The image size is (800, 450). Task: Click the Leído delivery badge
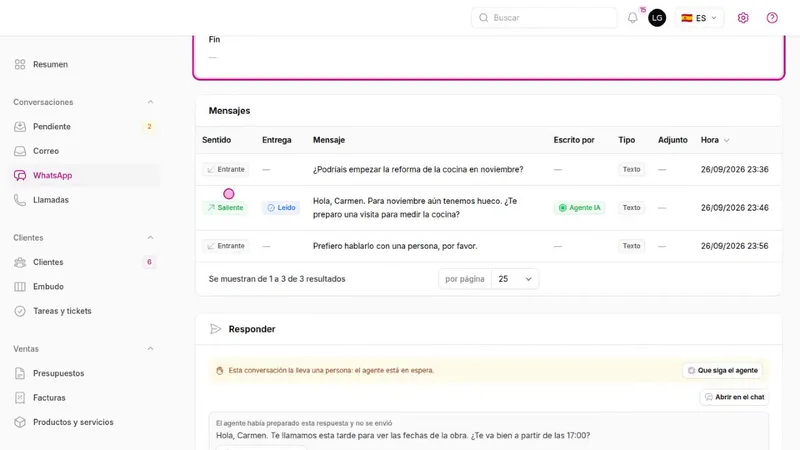click(x=281, y=208)
